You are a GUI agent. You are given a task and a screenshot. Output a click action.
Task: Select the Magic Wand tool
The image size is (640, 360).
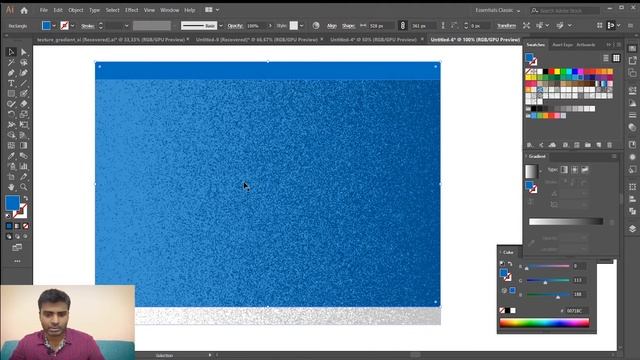coord(11,62)
